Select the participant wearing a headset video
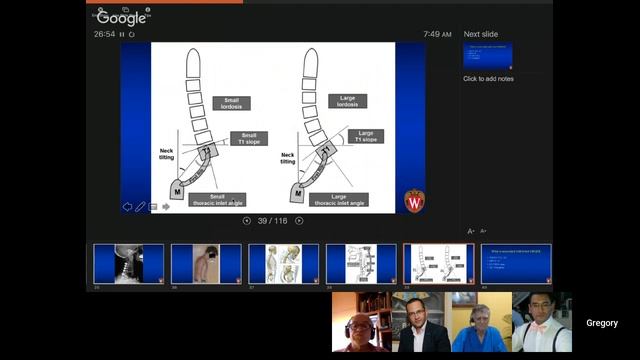The image size is (640, 360). coord(362,322)
